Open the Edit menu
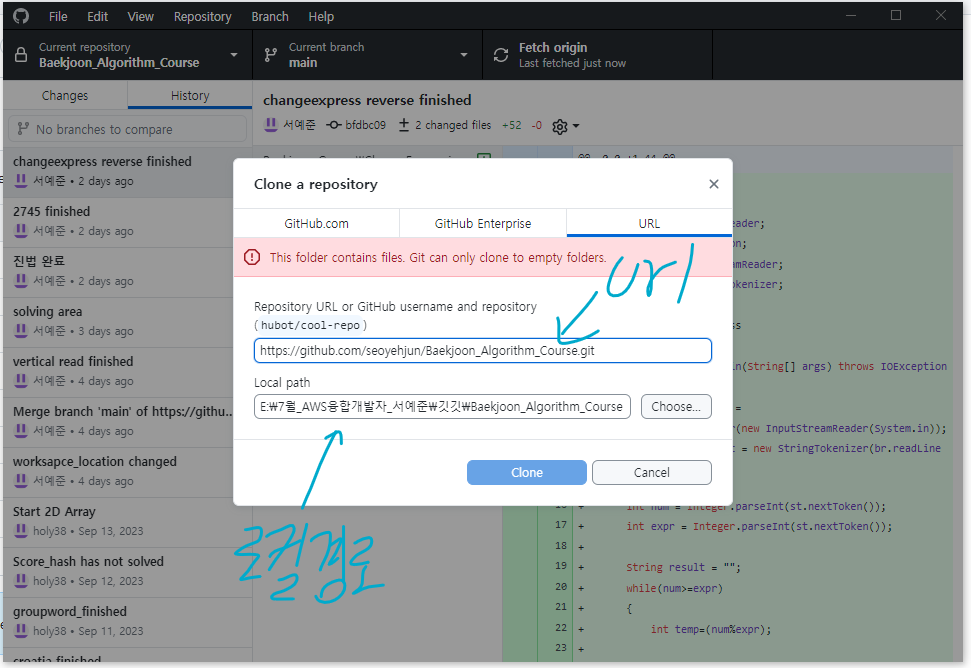This screenshot has width=971, height=668. point(98,17)
